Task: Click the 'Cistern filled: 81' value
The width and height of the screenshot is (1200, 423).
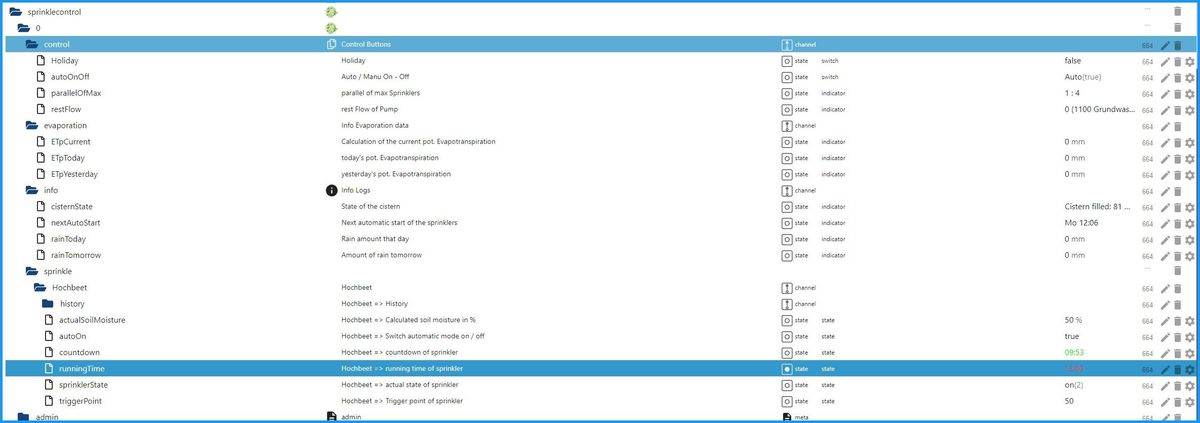Action: (x=1099, y=207)
